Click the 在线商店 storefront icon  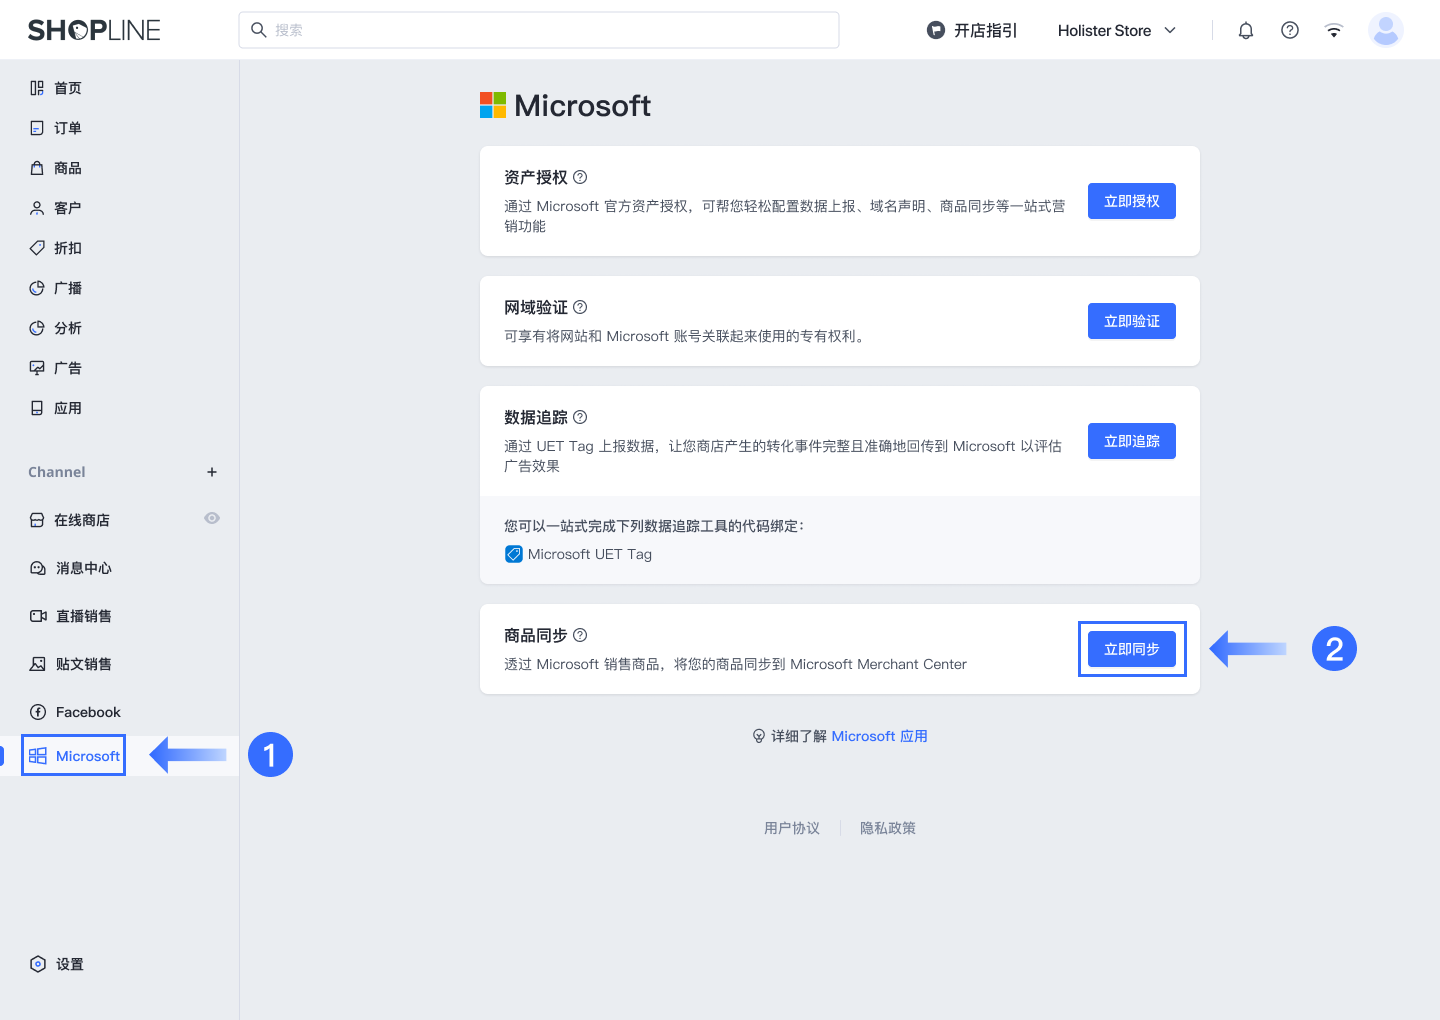pos(37,520)
